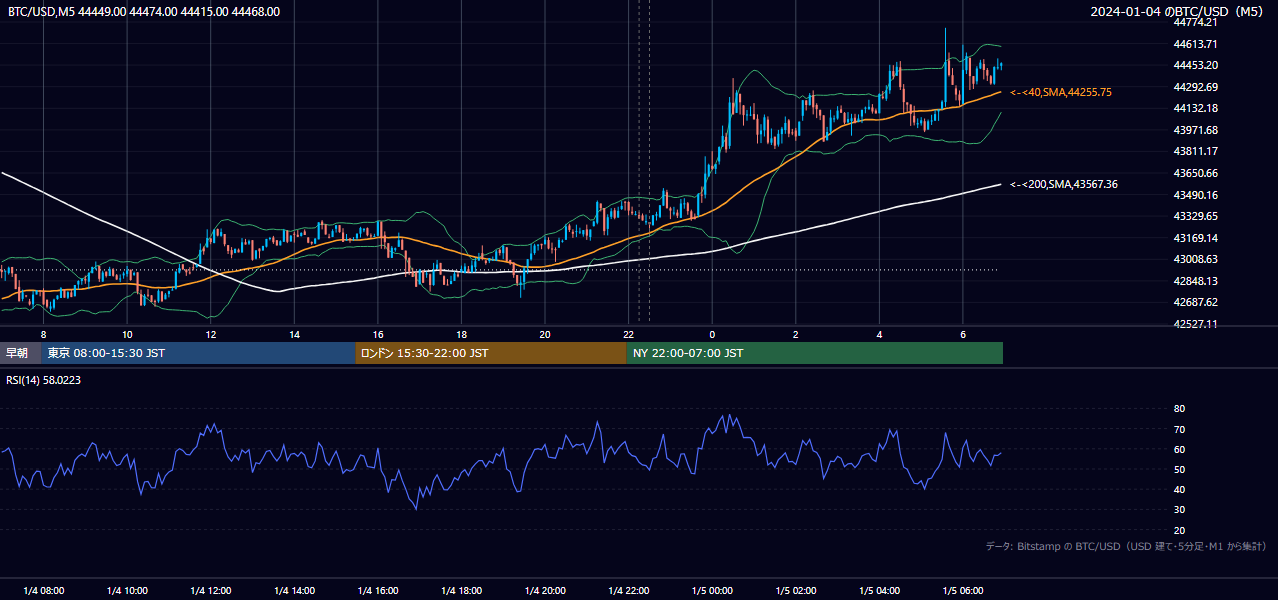1278x600 pixels.
Task: Click the Bitstamp data source note
Action: 1126,546
